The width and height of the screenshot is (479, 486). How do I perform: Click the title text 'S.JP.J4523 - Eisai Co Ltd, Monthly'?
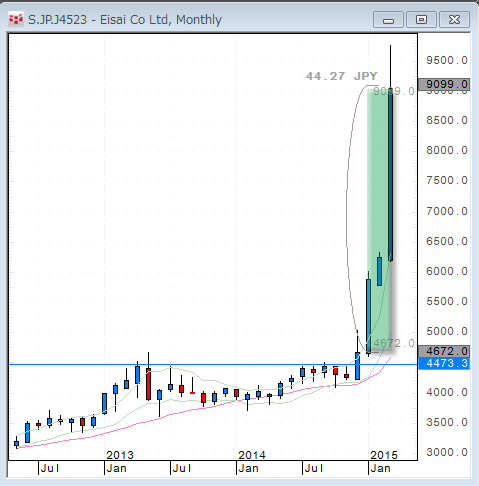coord(125,20)
